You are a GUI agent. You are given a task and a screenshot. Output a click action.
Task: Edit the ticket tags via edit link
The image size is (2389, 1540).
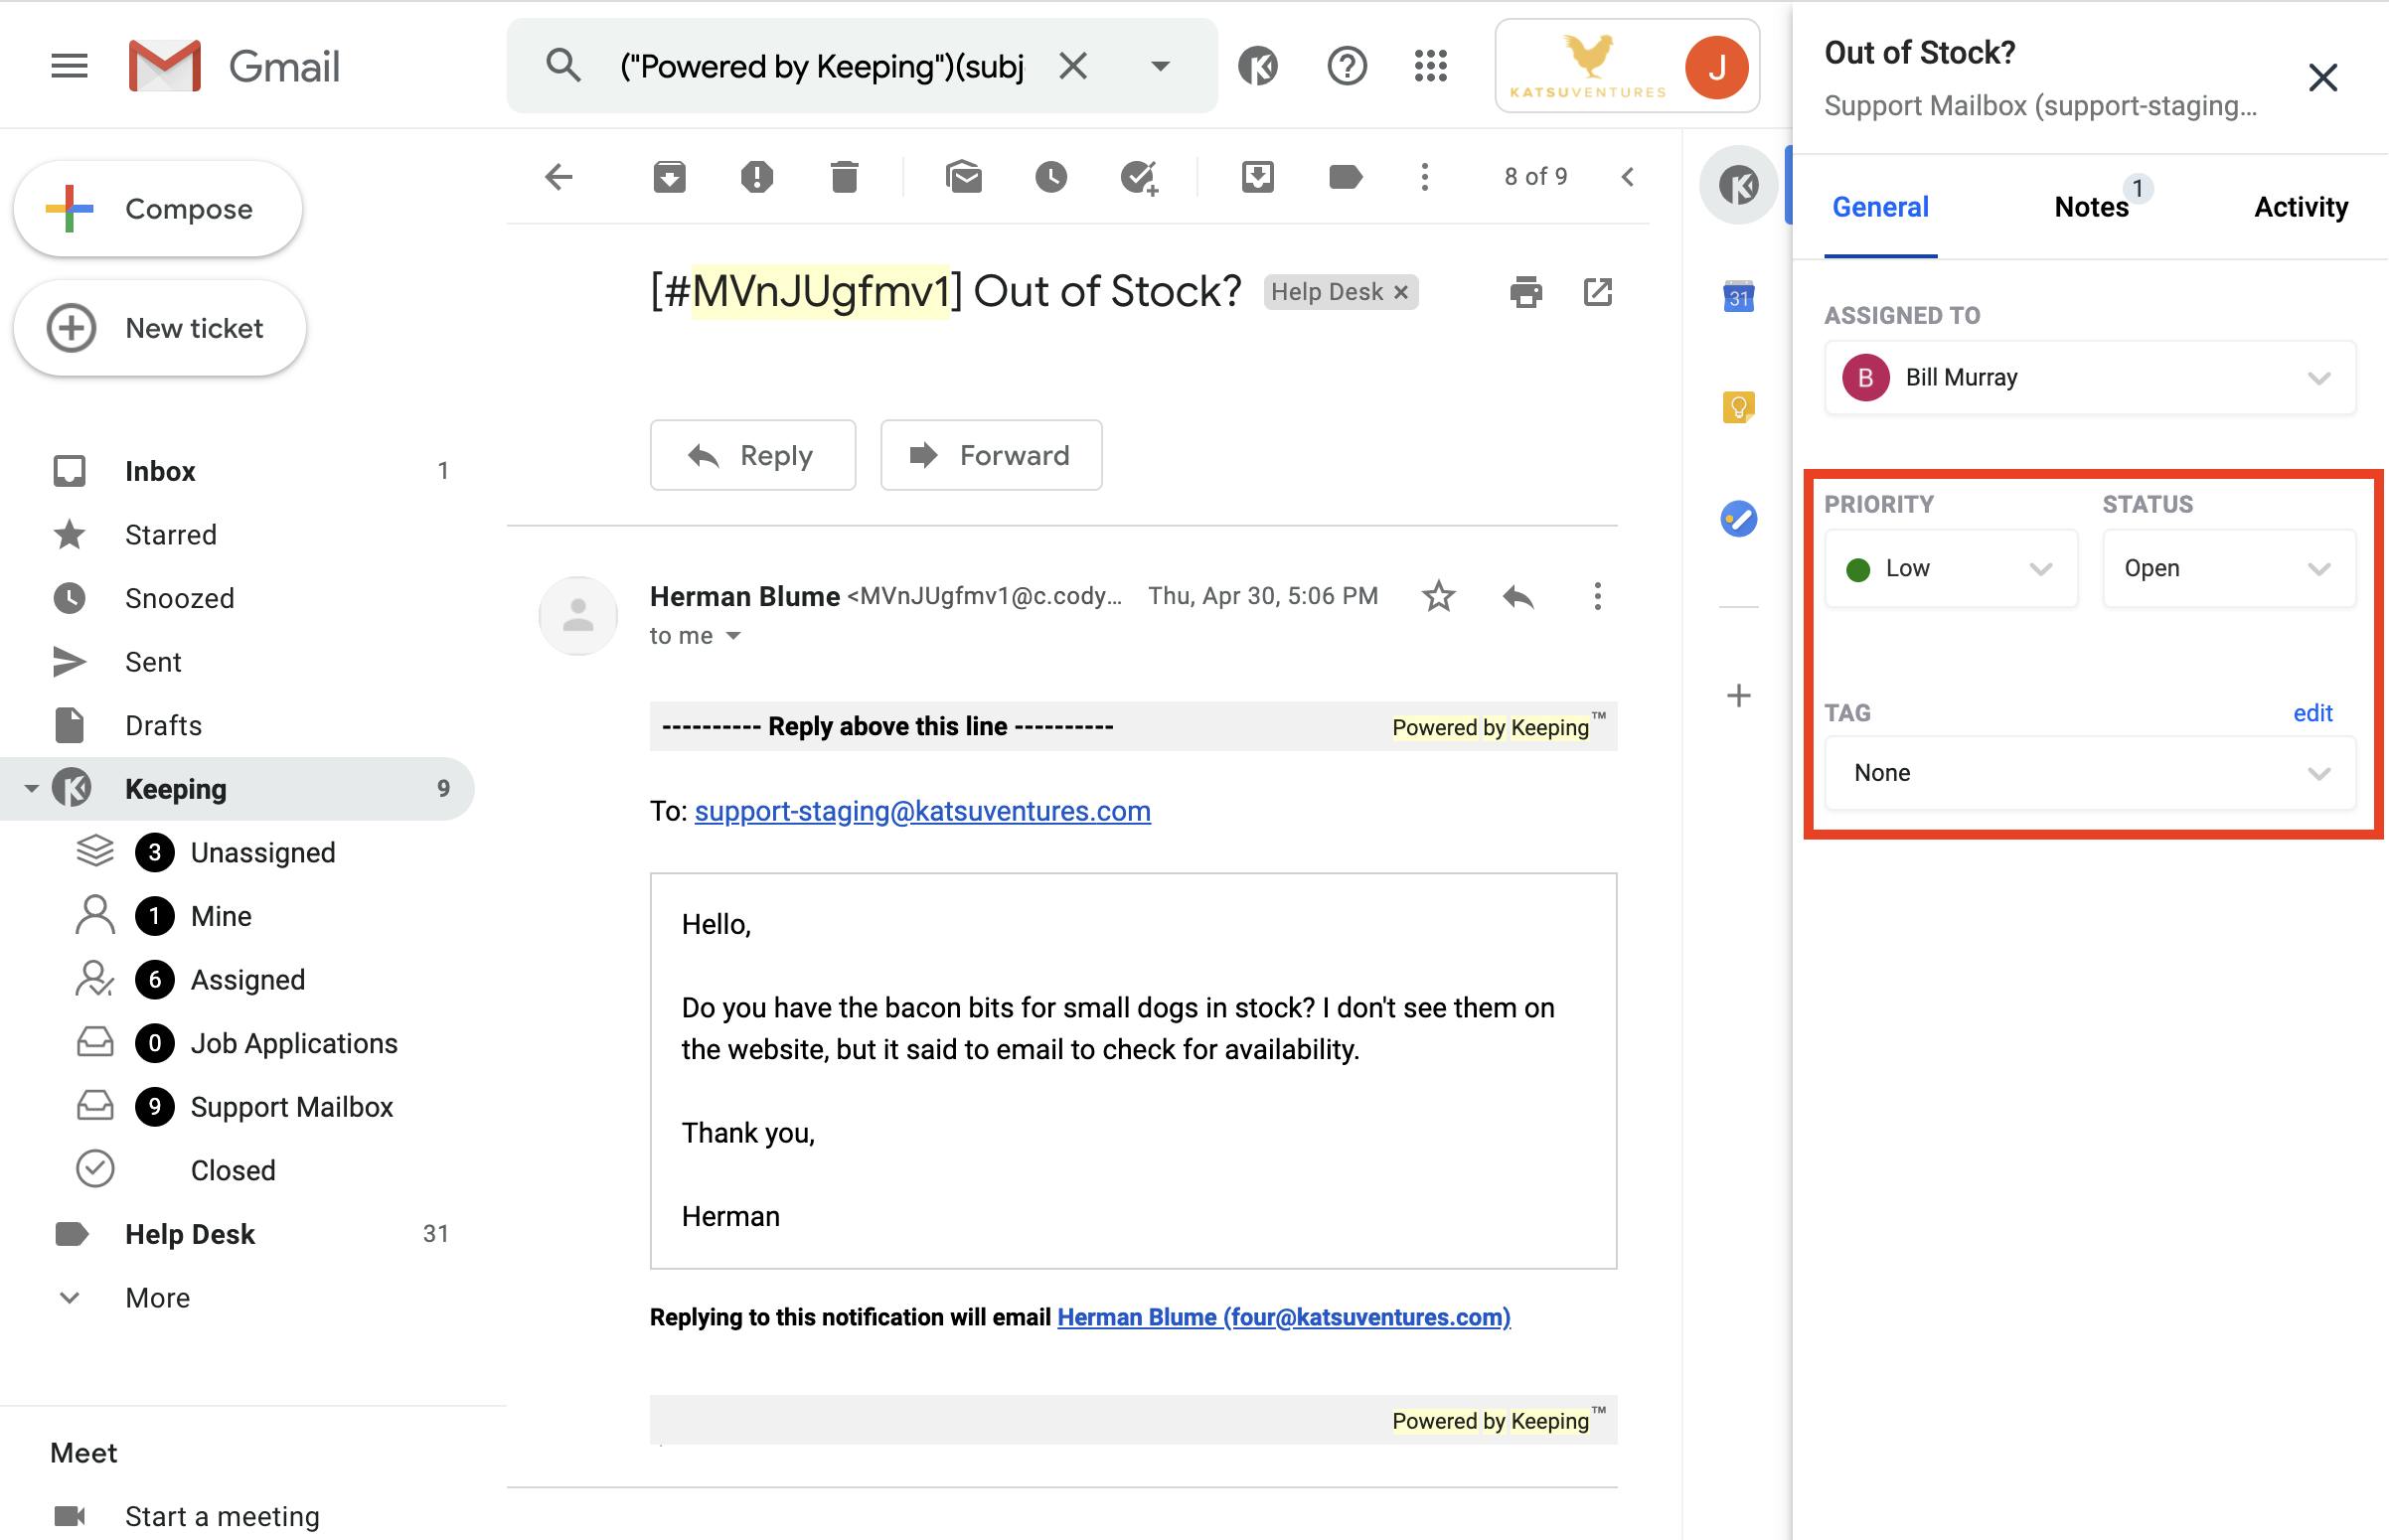pyautogui.click(x=2312, y=713)
